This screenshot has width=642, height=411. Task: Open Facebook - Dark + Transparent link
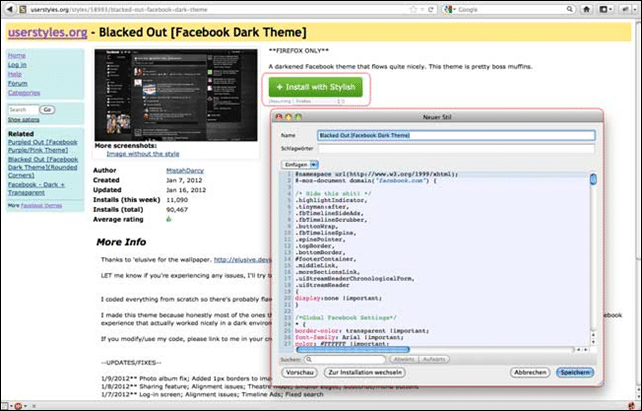coord(36,188)
